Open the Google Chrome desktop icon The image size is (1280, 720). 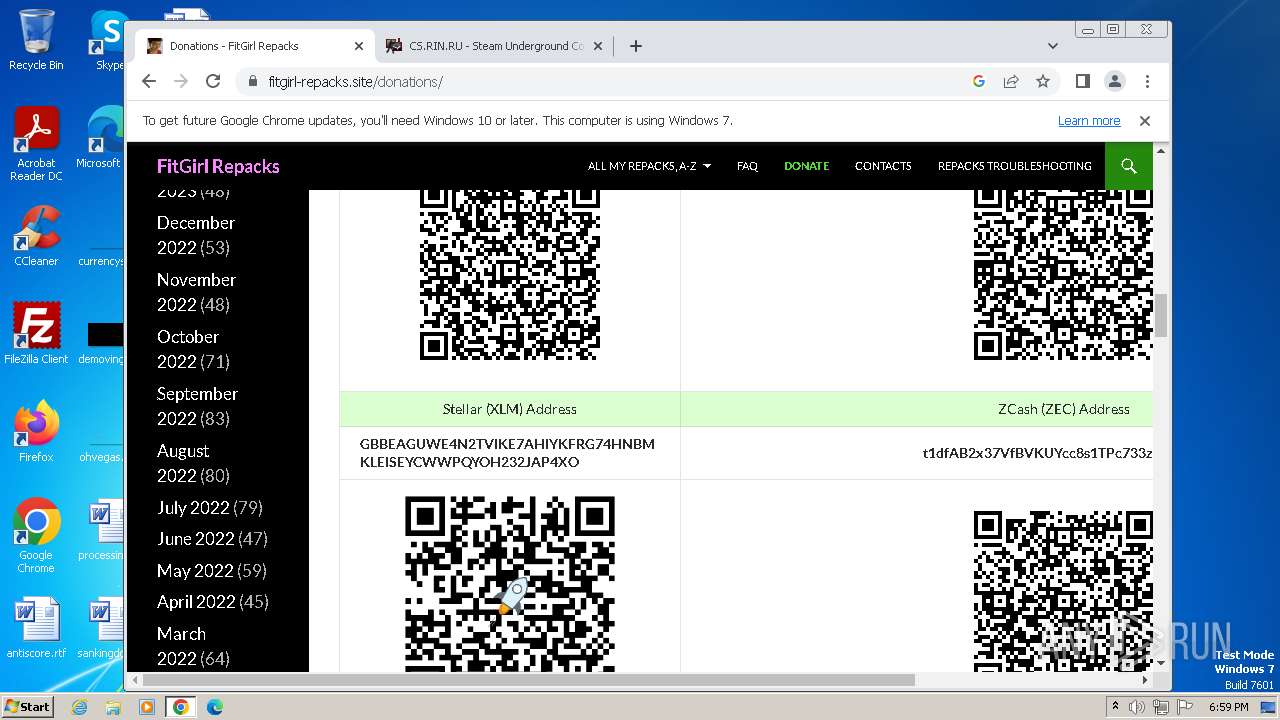coord(36,536)
